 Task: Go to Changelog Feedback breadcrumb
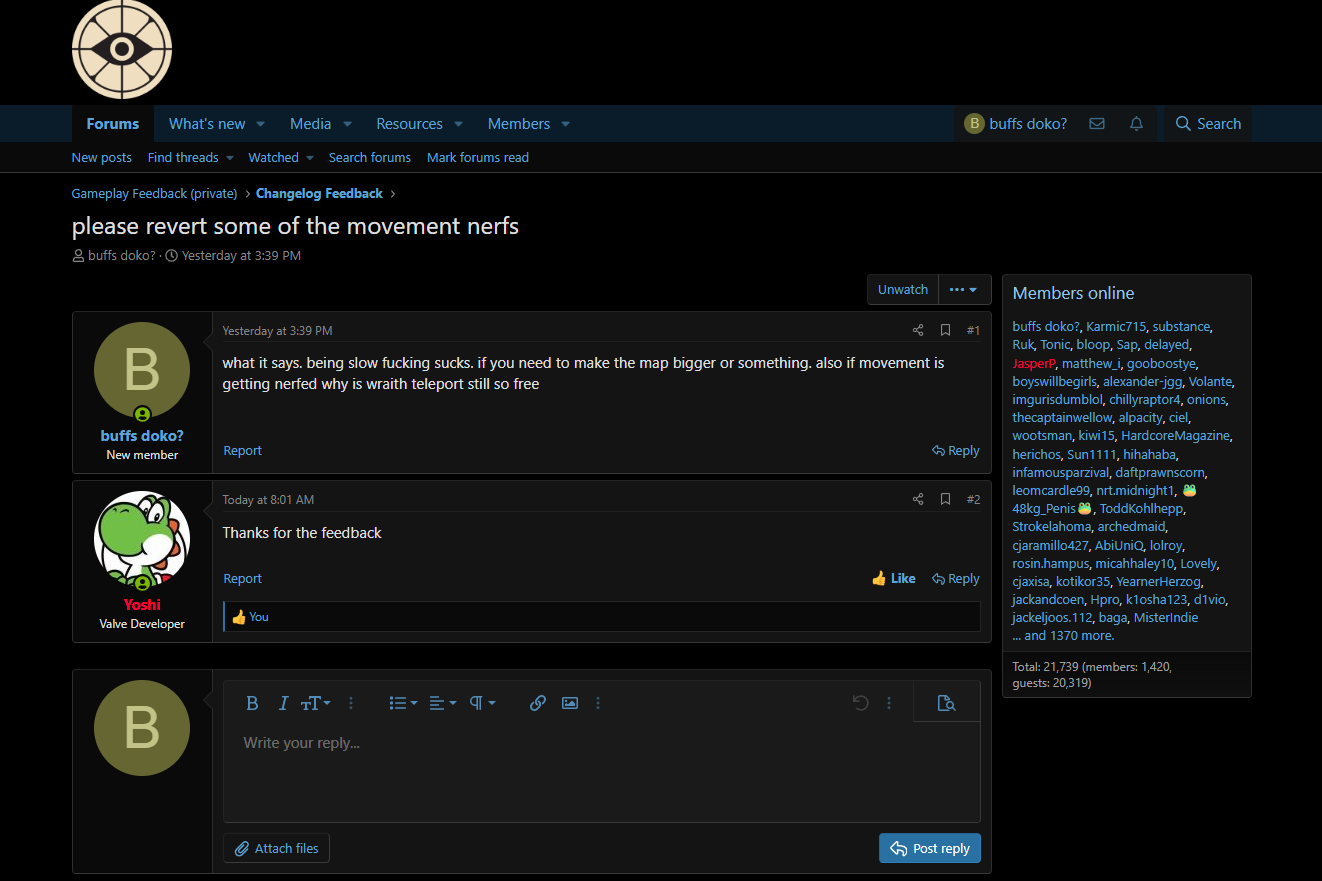(319, 193)
